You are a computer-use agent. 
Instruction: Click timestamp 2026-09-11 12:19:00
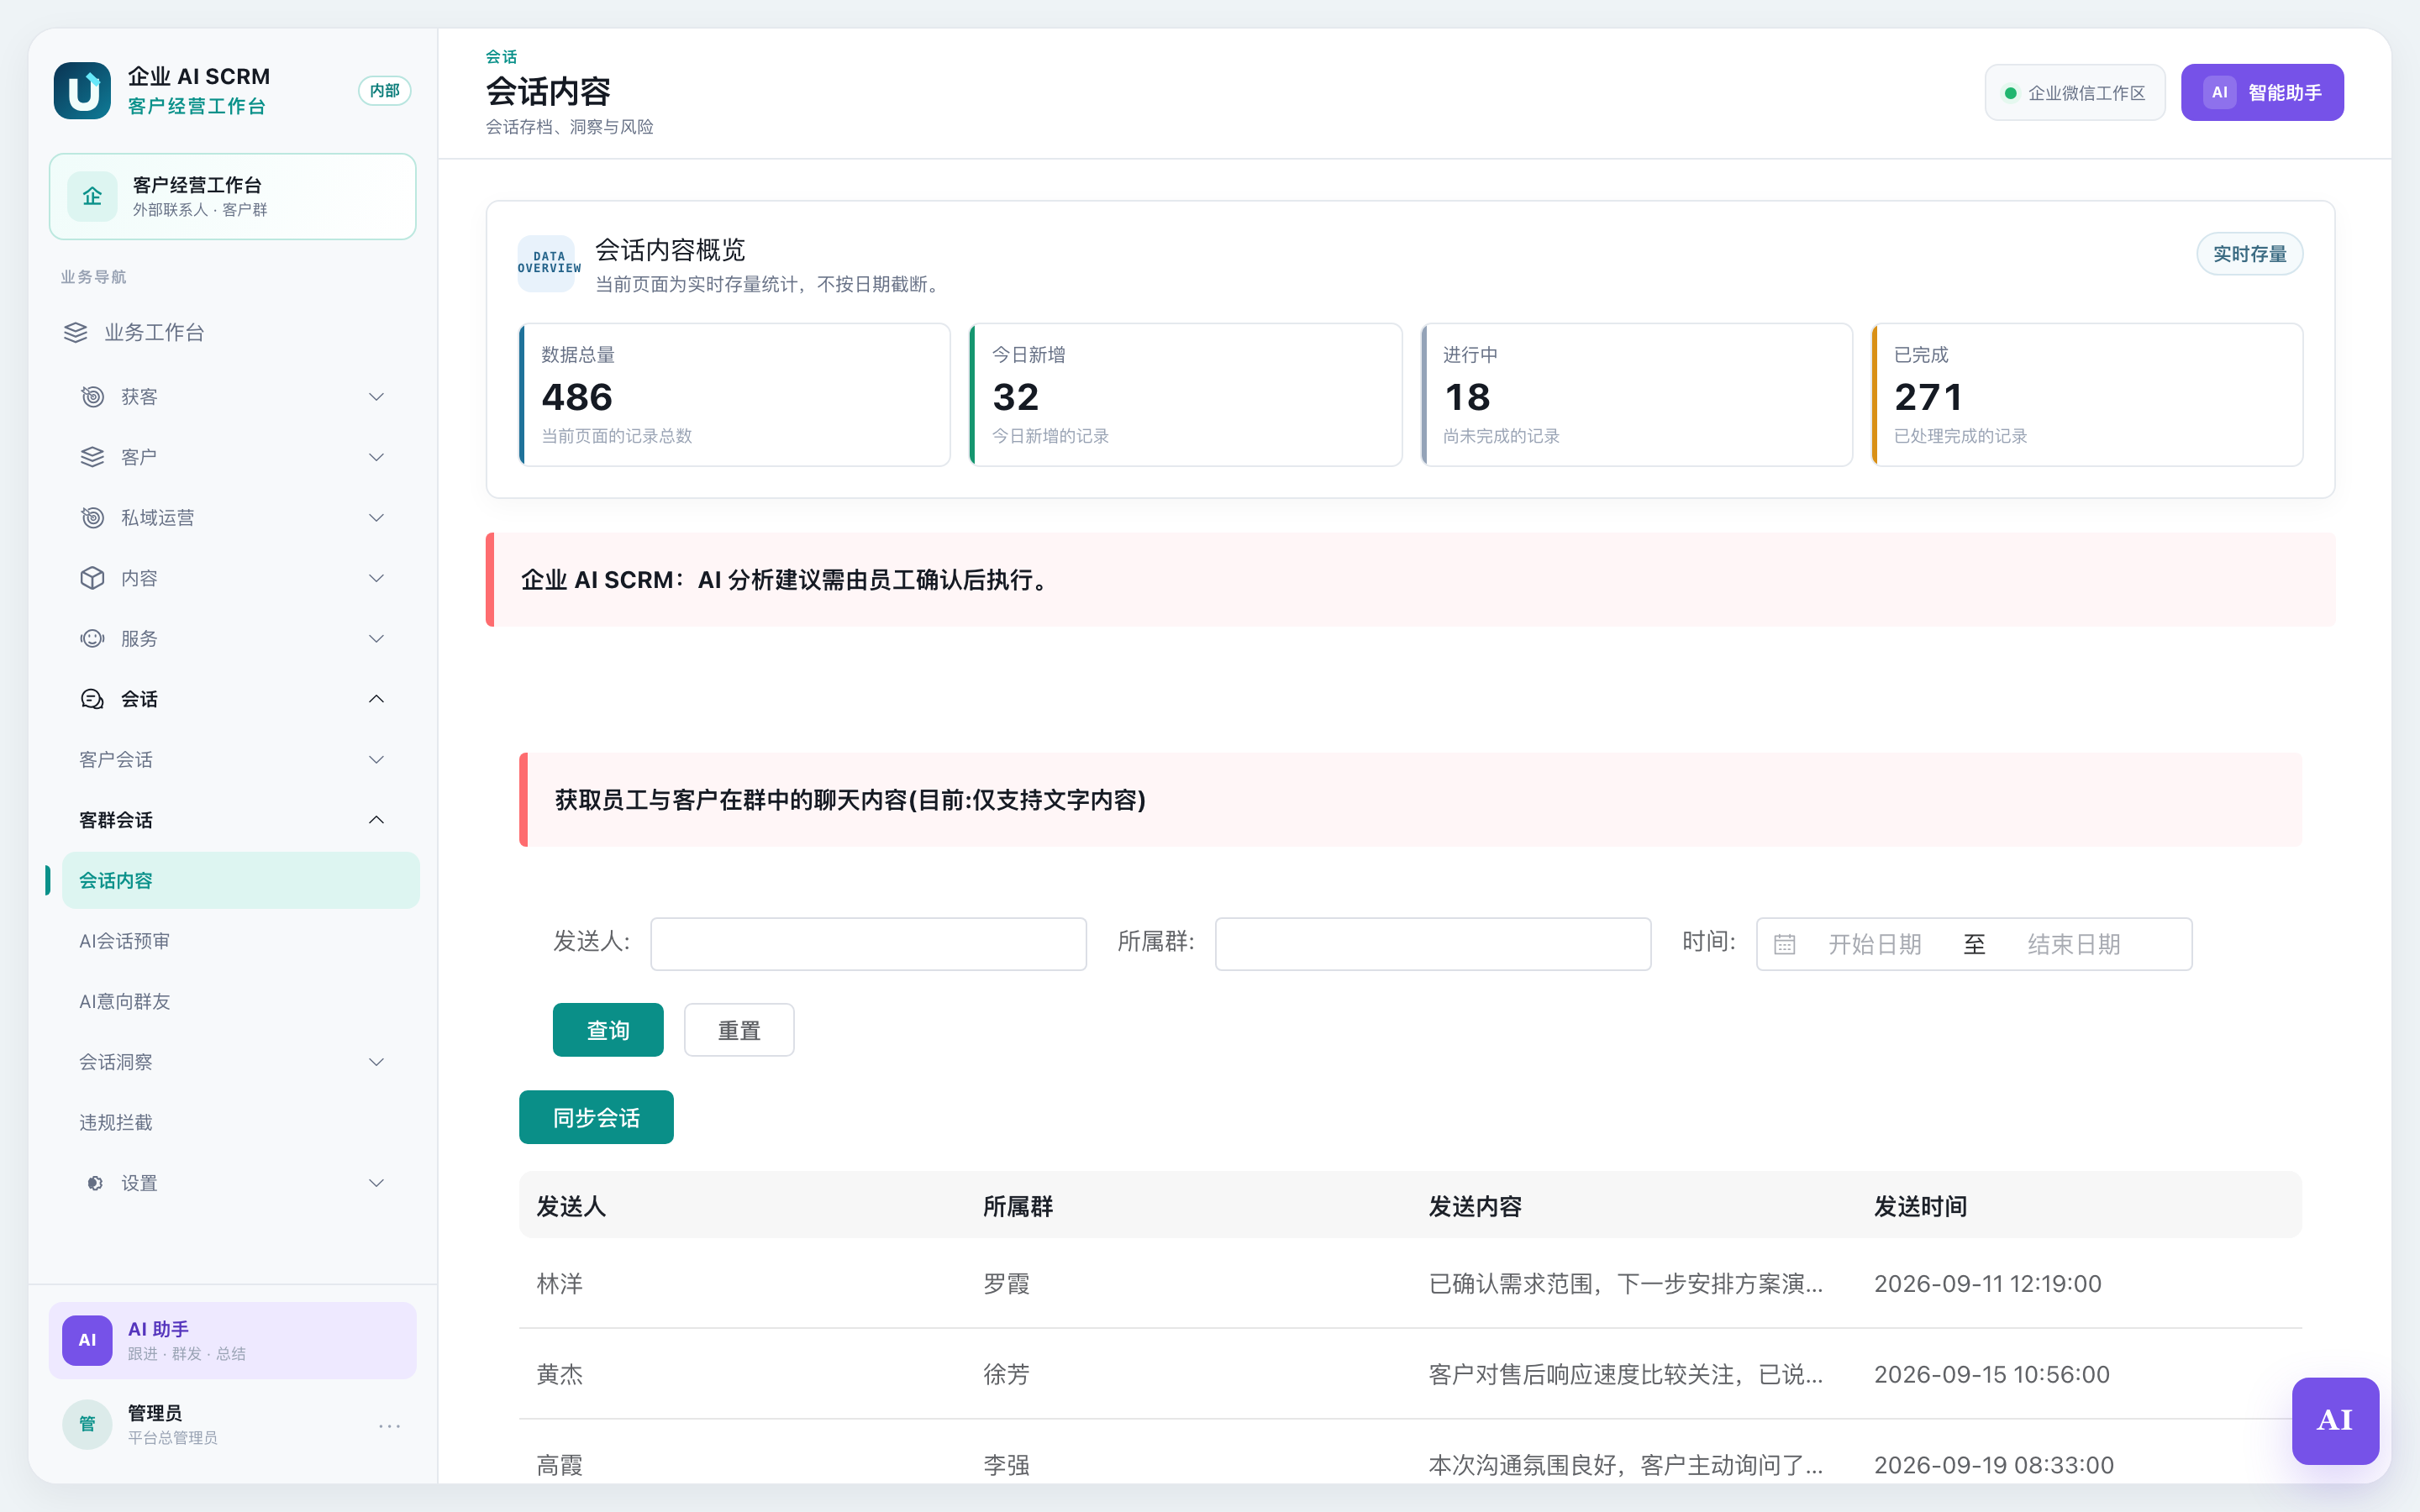pos(1987,1283)
